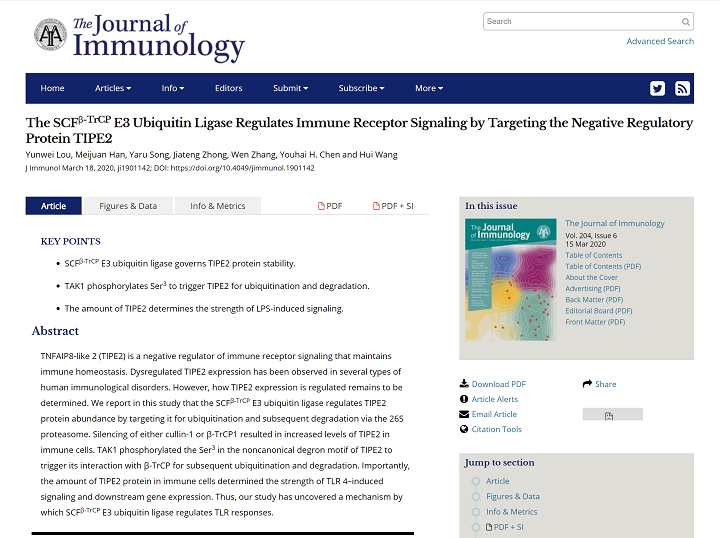Click the Share arrow icon
This screenshot has height=538, width=720.
click(587, 384)
